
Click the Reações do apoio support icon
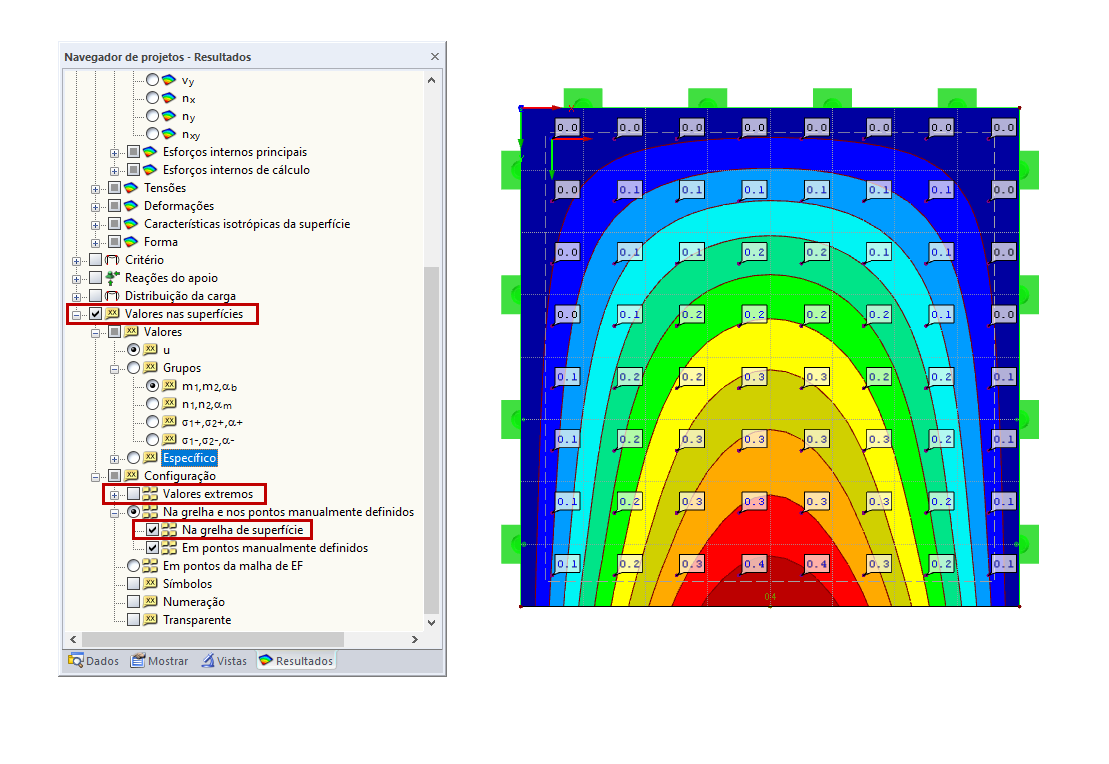click(112, 278)
